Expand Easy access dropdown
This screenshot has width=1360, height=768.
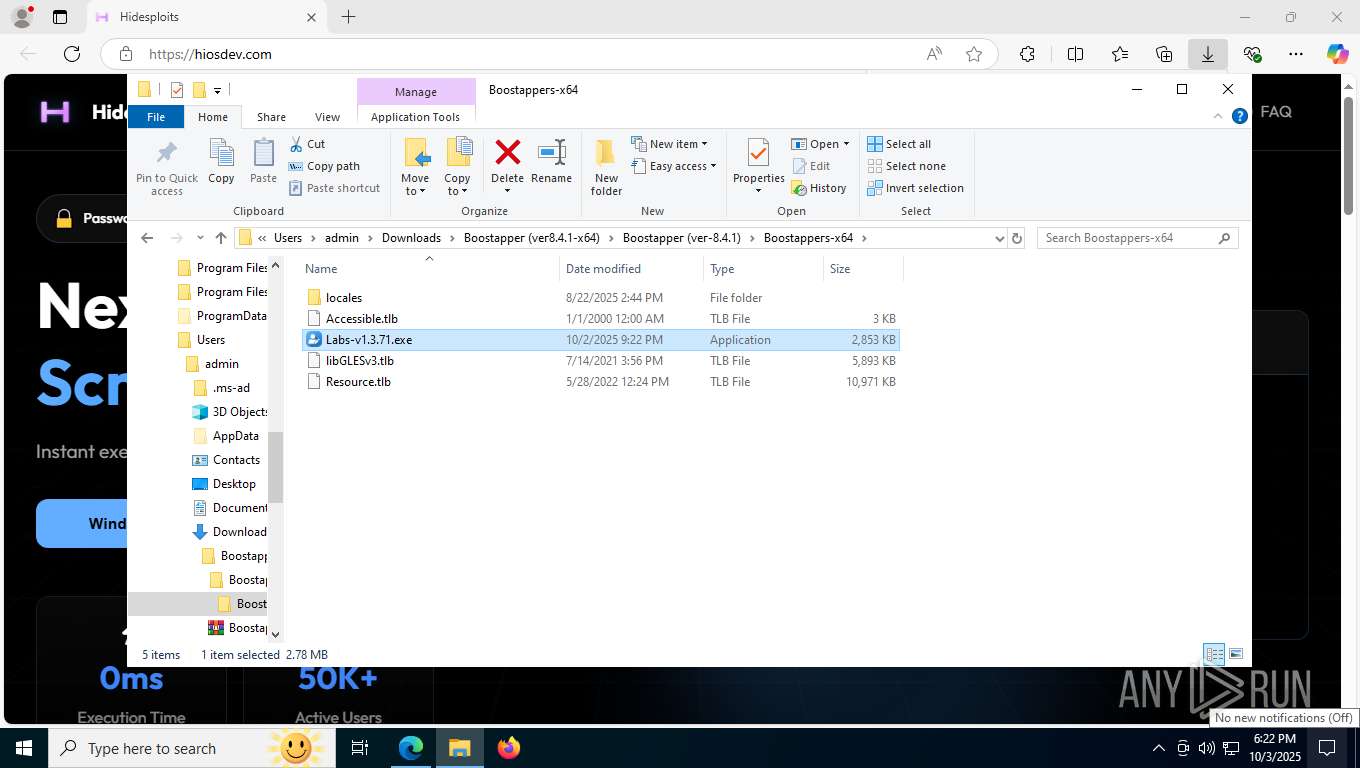click(x=673, y=166)
